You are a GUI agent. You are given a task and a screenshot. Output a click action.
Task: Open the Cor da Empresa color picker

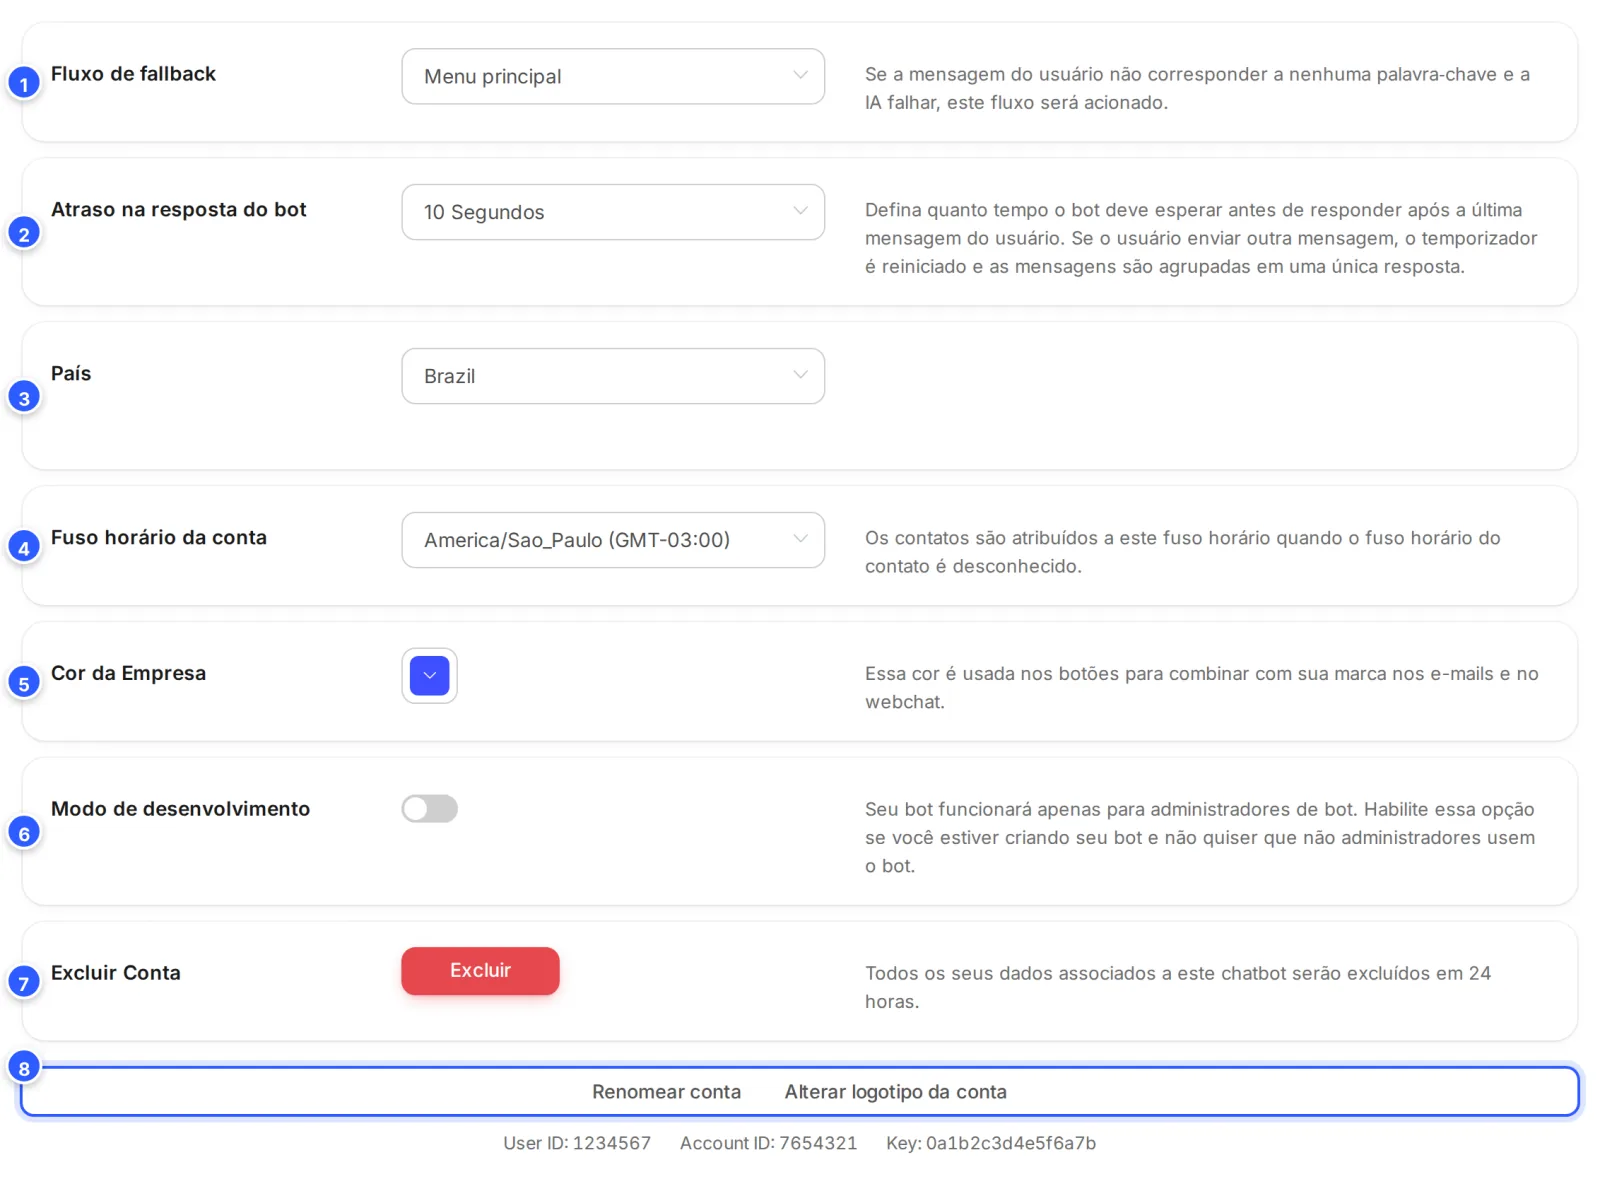pyautogui.click(x=430, y=676)
